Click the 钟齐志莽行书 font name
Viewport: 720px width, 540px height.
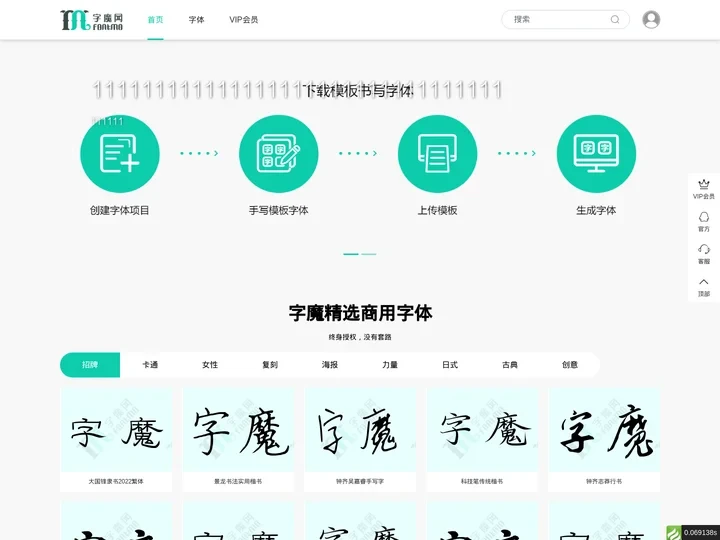[604, 482]
